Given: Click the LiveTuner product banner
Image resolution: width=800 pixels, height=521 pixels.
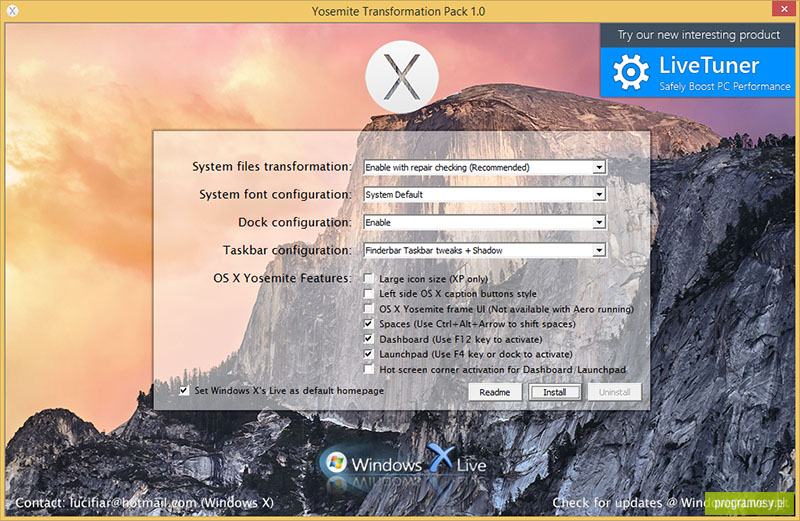Looking at the screenshot, I should [x=697, y=72].
